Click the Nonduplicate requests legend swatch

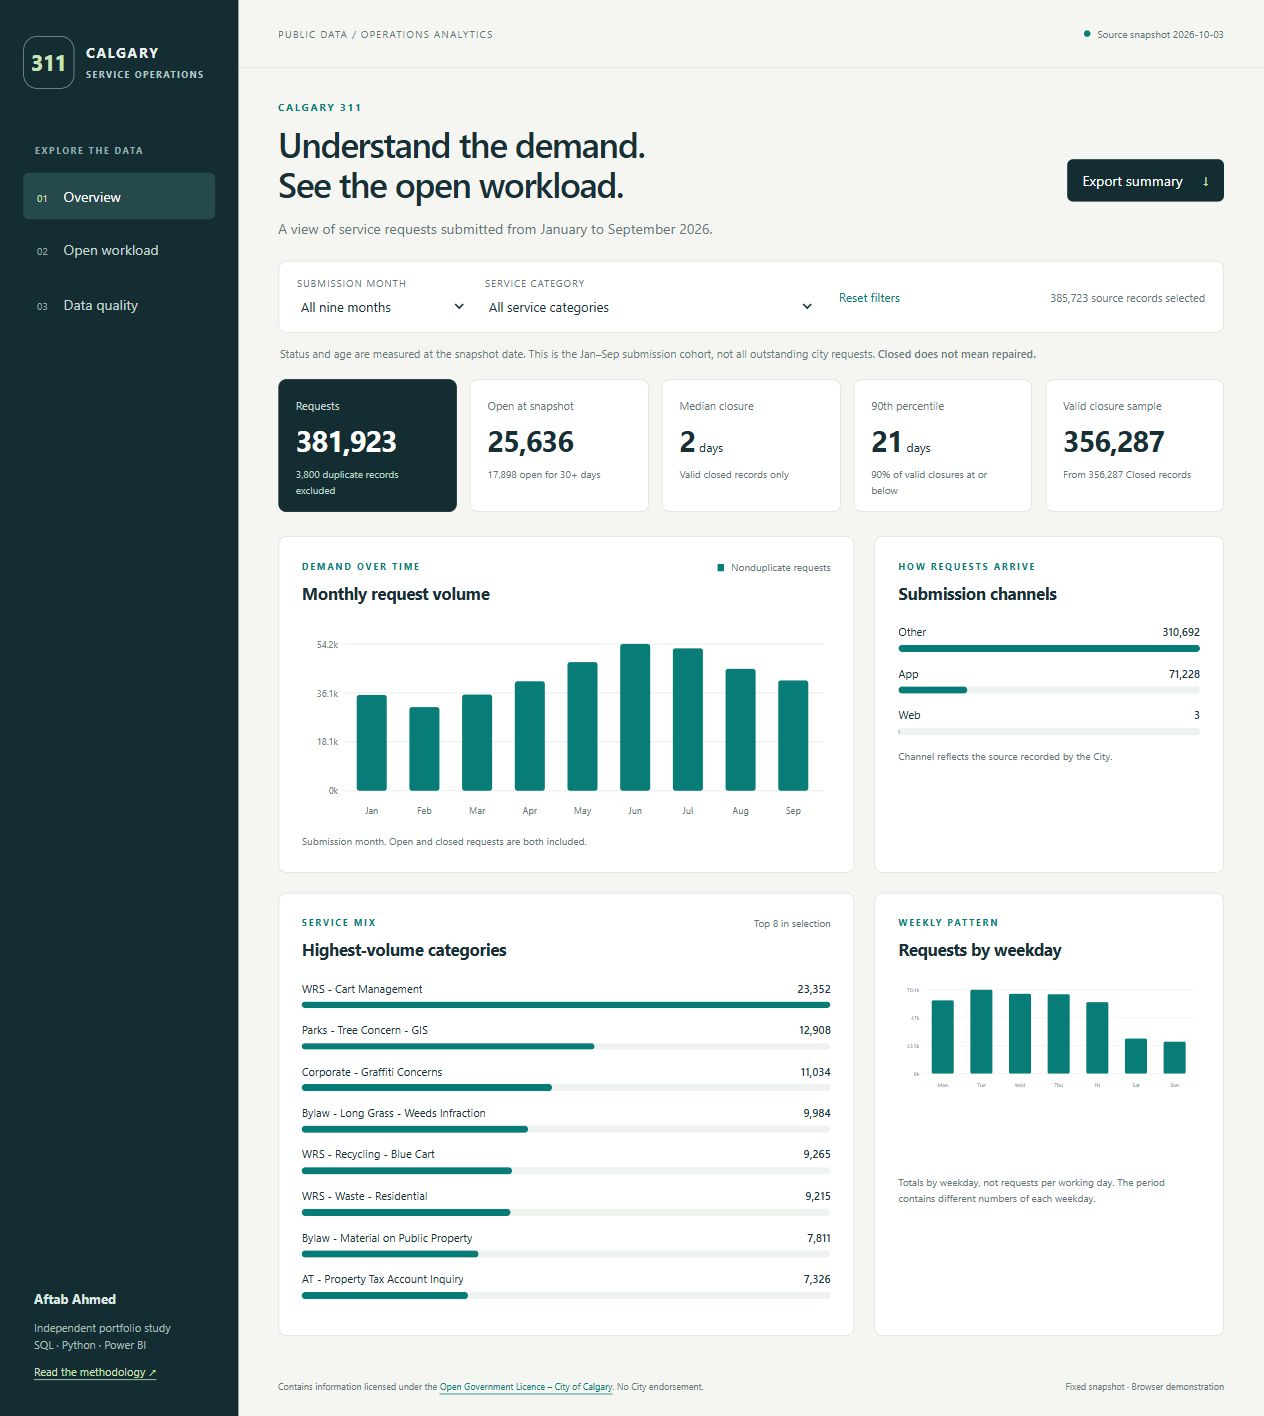click(x=720, y=568)
